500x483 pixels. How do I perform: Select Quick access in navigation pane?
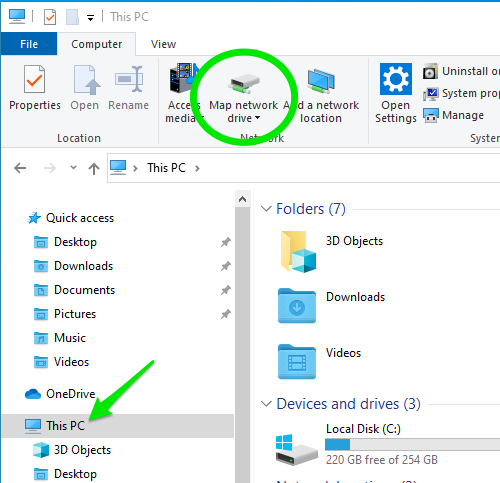point(80,218)
